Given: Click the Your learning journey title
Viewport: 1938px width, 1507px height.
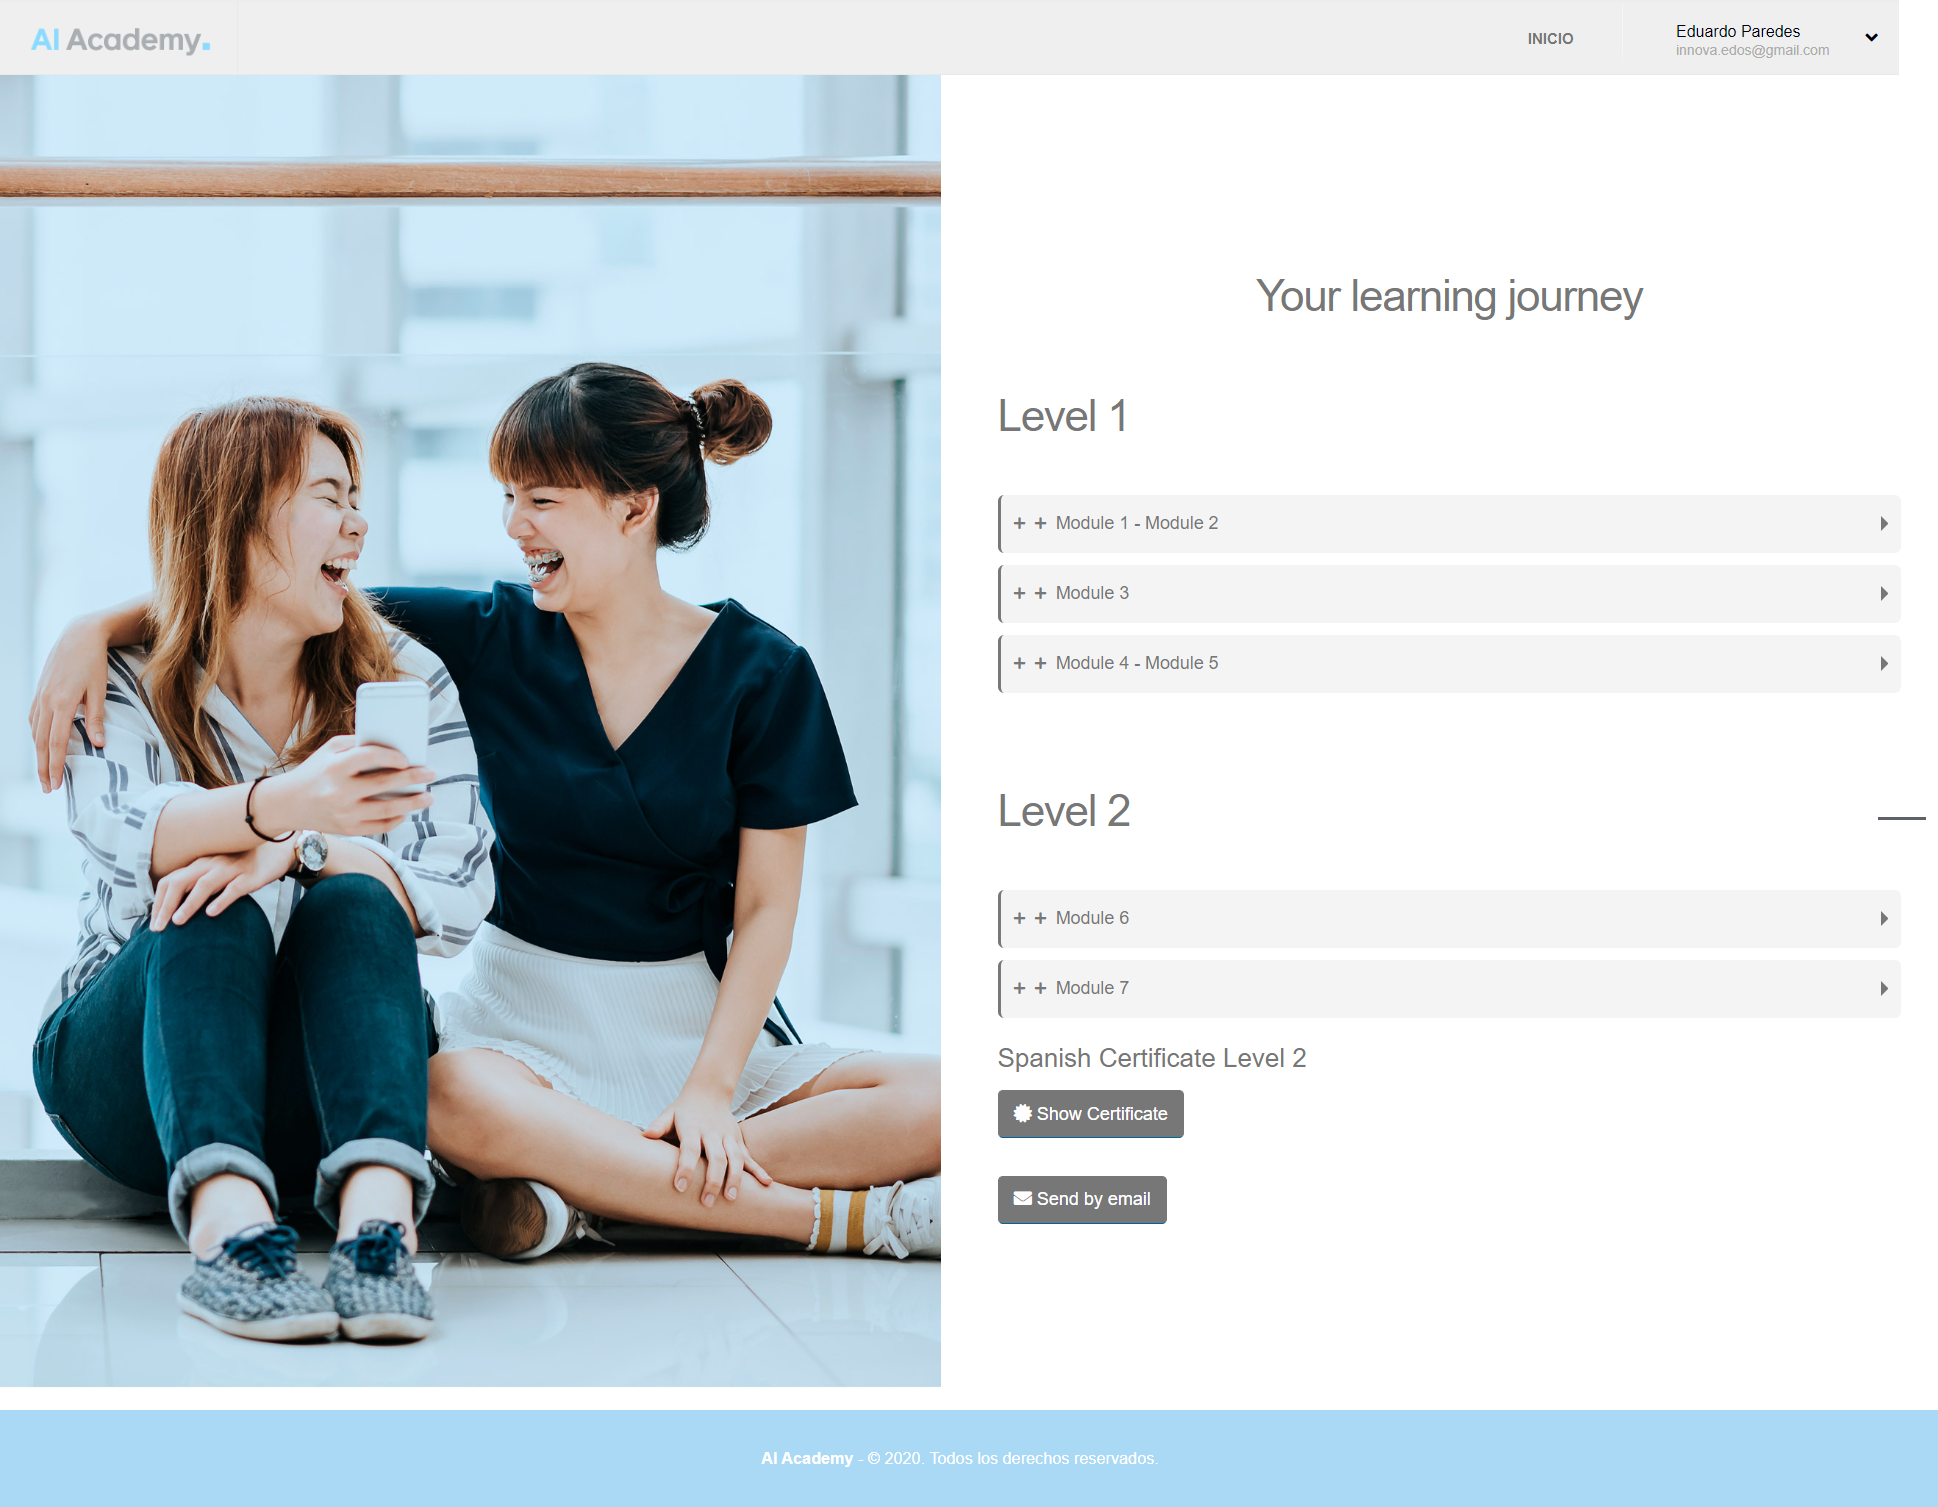Looking at the screenshot, I should coord(1449,297).
